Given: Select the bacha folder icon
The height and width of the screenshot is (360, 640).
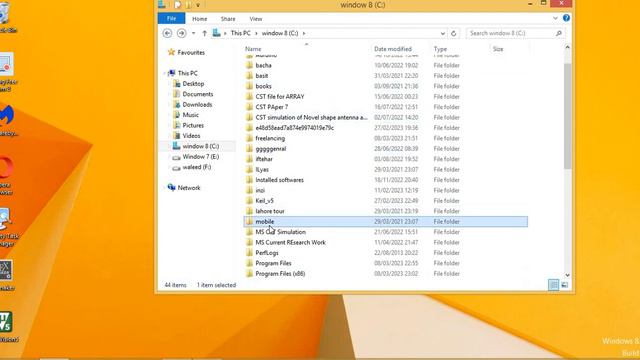Looking at the screenshot, I should point(249,65).
